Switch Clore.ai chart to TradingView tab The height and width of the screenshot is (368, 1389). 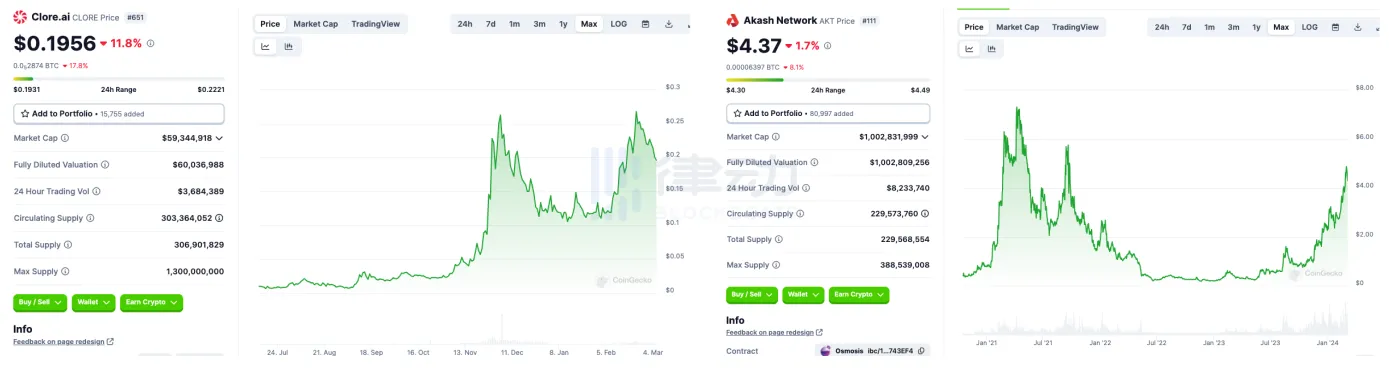point(375,24)
